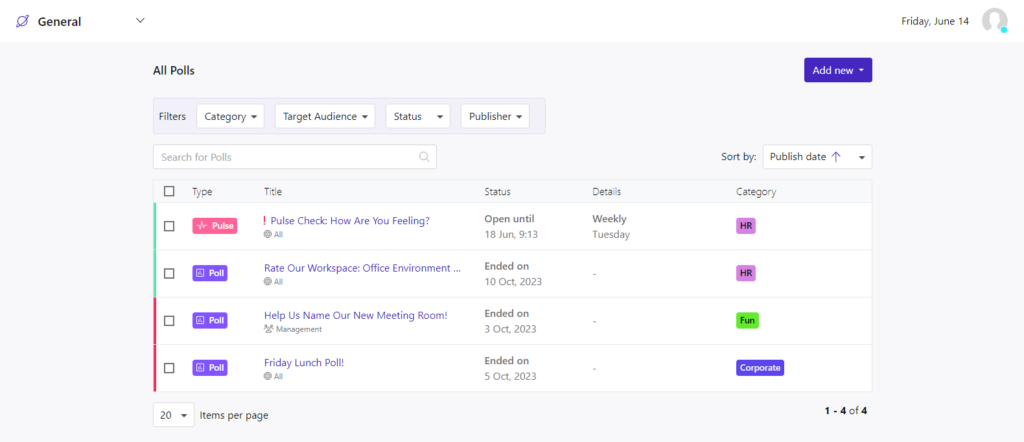Screen dimensions: 1024x442
Task: Click the Corporate category tag
Action: [760, 368]
